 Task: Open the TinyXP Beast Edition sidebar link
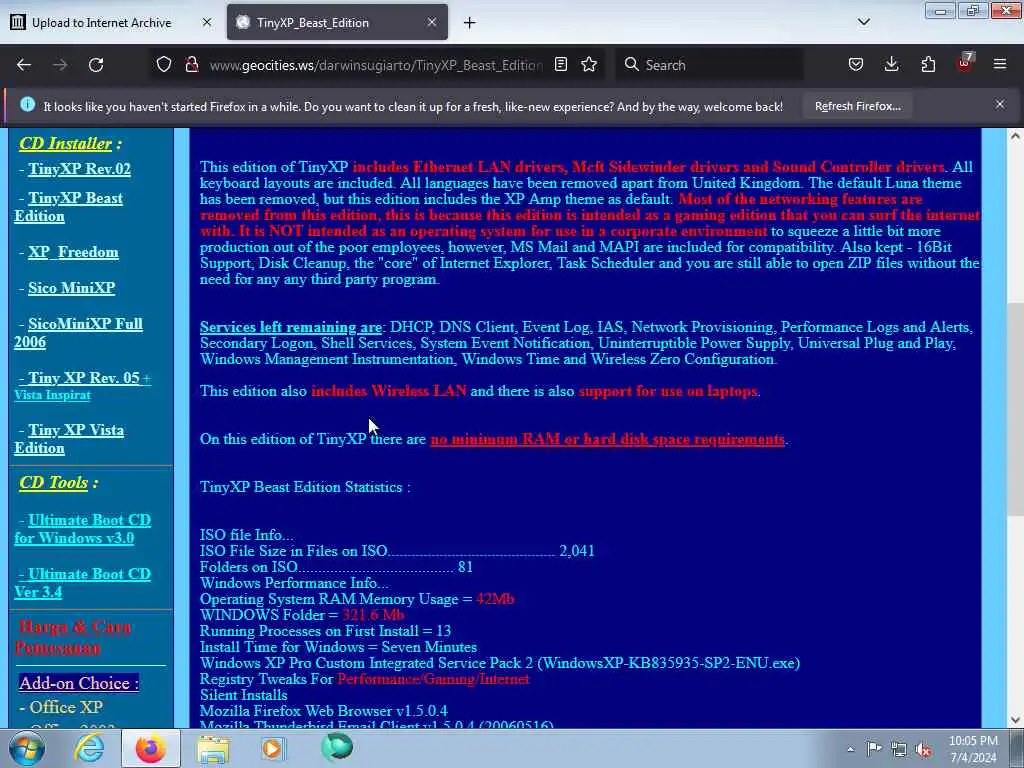click(69, 207)
